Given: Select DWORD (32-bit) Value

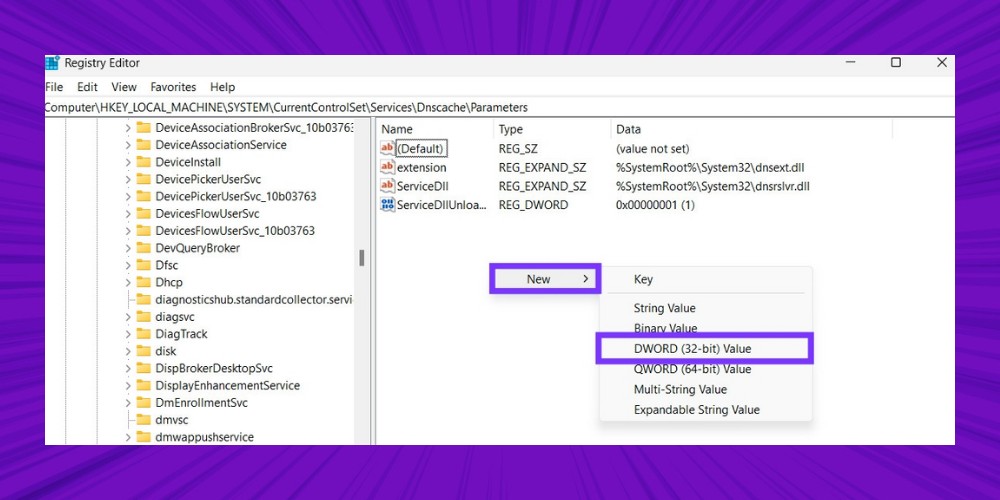Looking at the screenshot, I should click(x=704, y=349).
